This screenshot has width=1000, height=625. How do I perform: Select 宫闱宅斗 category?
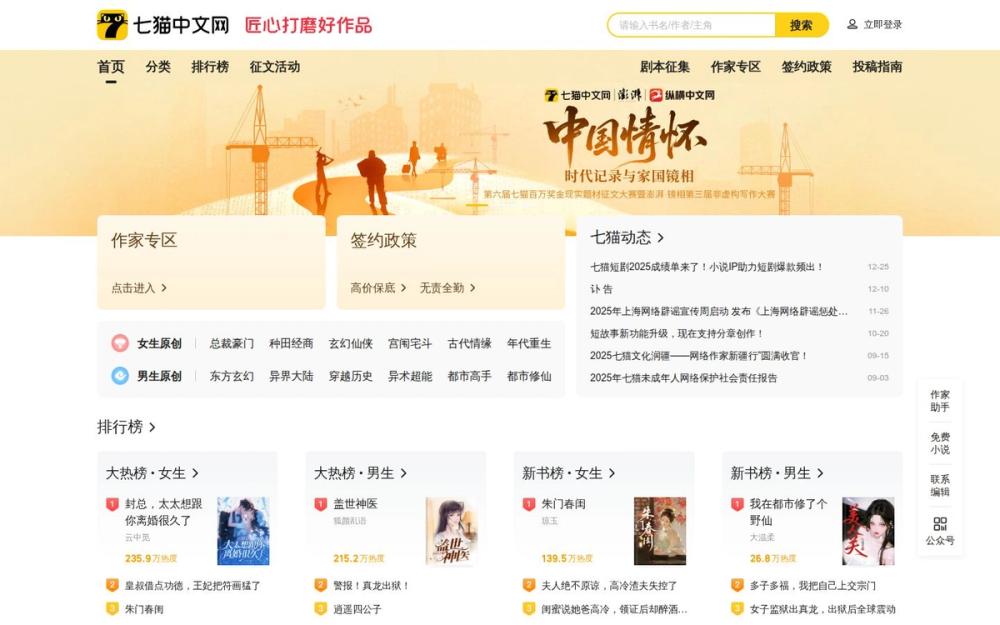pyautogui.click(x=410, y=343)
